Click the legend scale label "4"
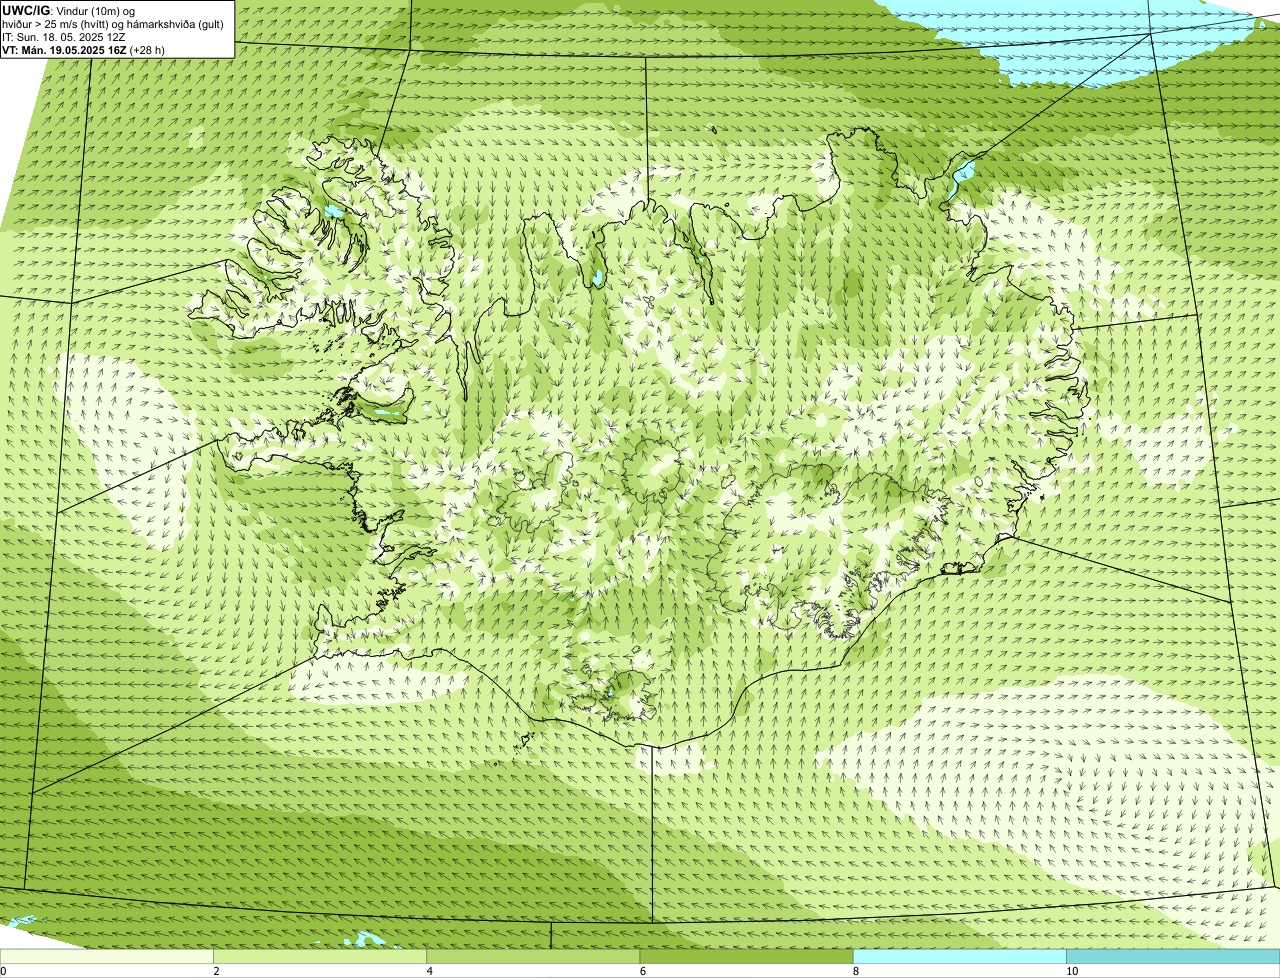 coord(429,971)
